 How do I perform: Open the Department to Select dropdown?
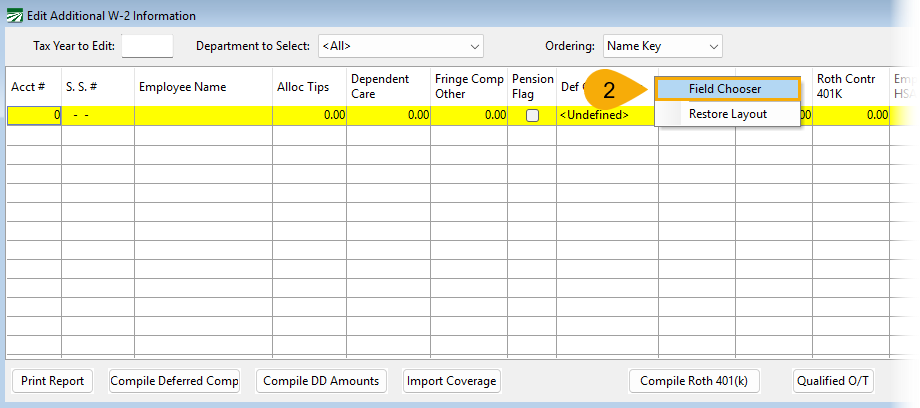click(x=400, y=46)
